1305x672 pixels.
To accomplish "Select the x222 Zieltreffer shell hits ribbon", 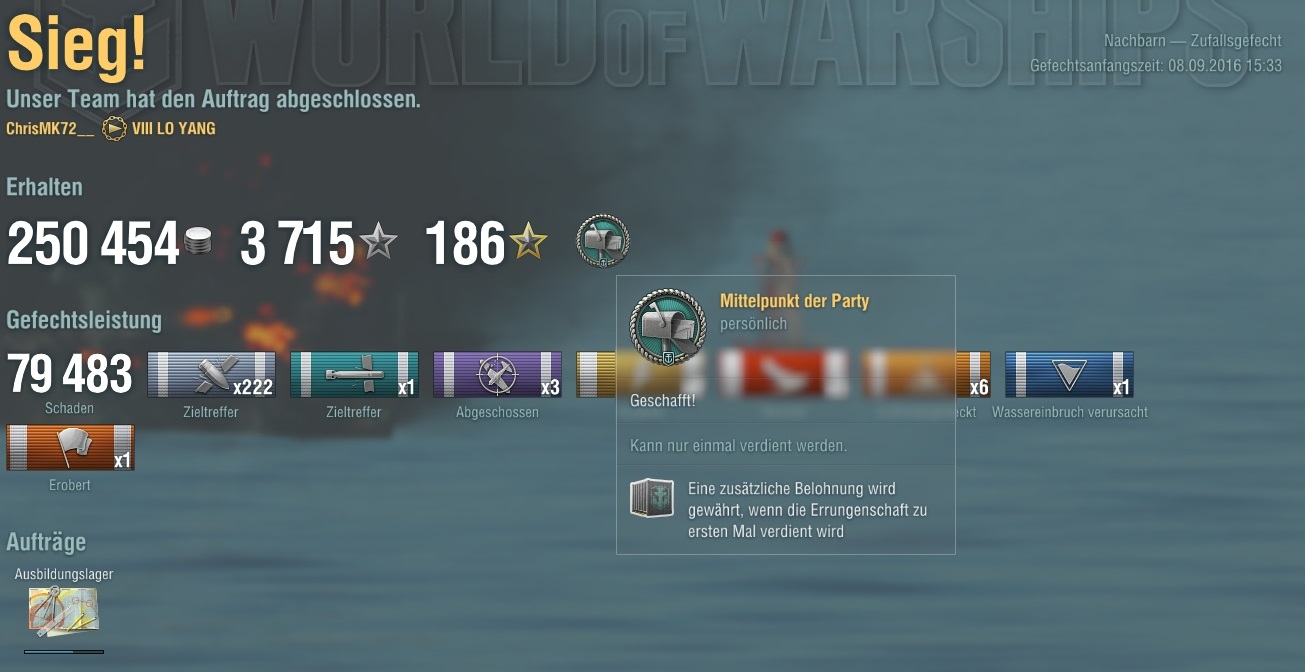I will [211, 374].
